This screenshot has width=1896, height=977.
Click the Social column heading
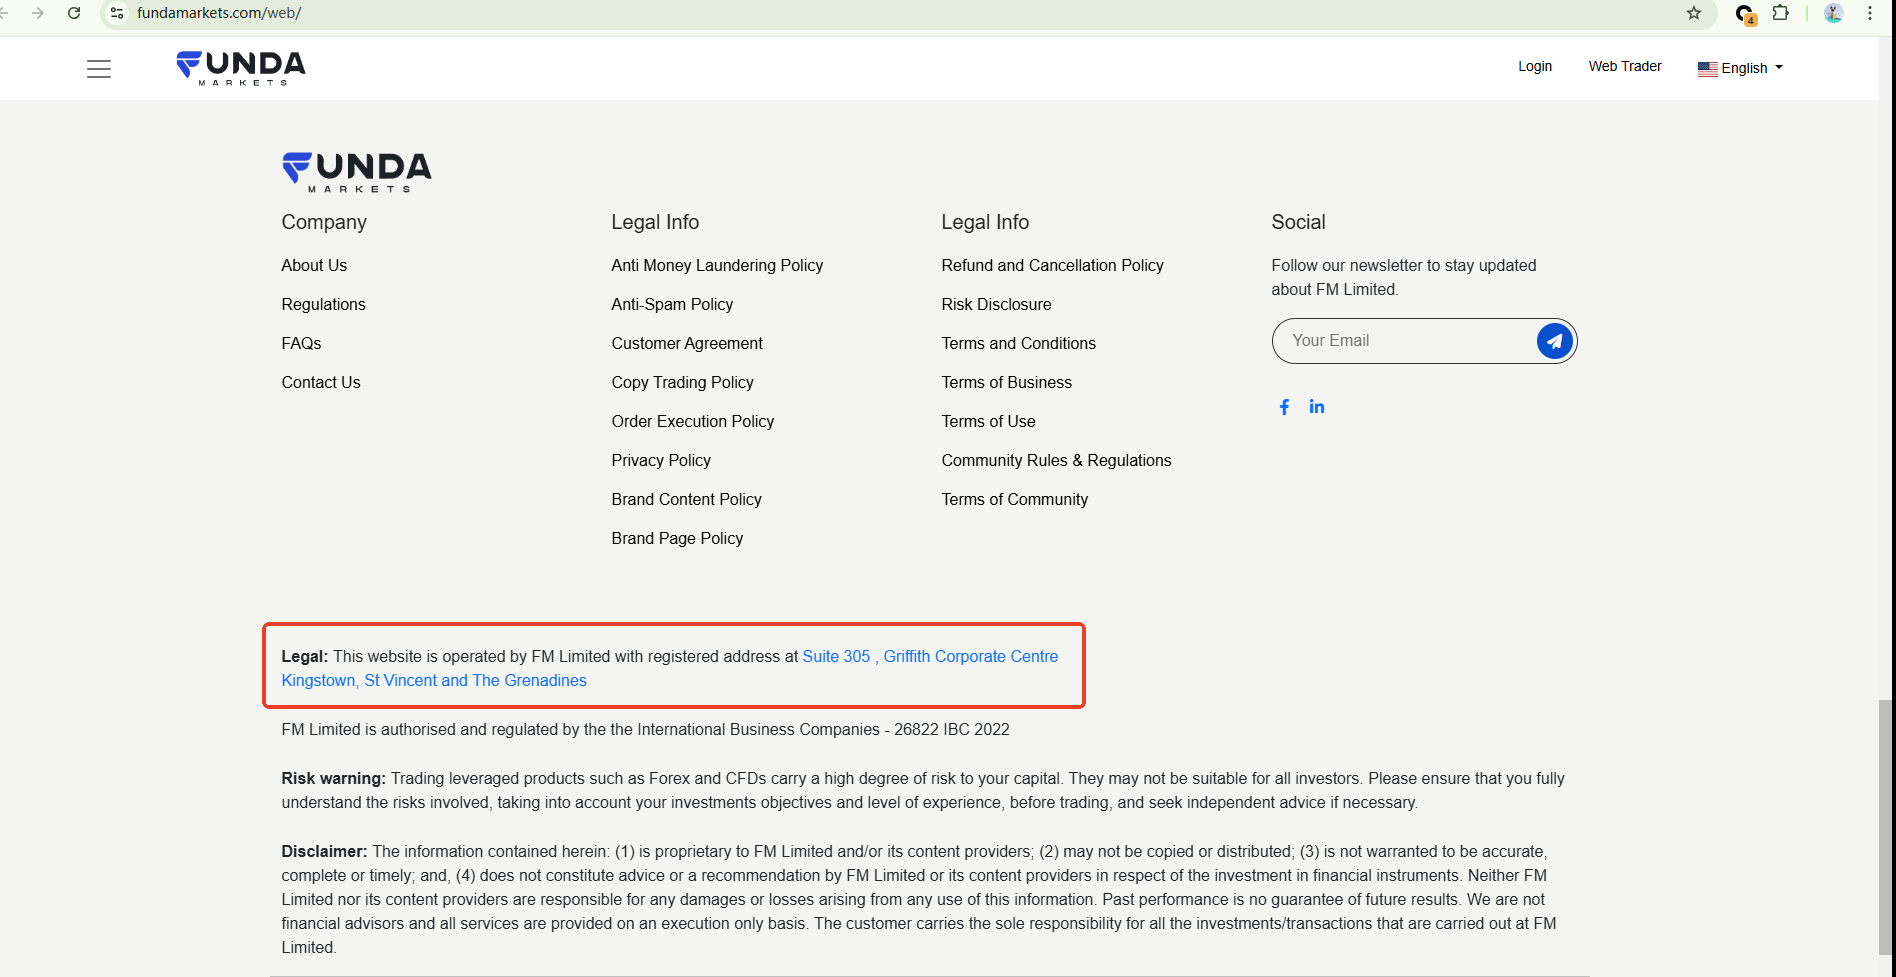1298,222
